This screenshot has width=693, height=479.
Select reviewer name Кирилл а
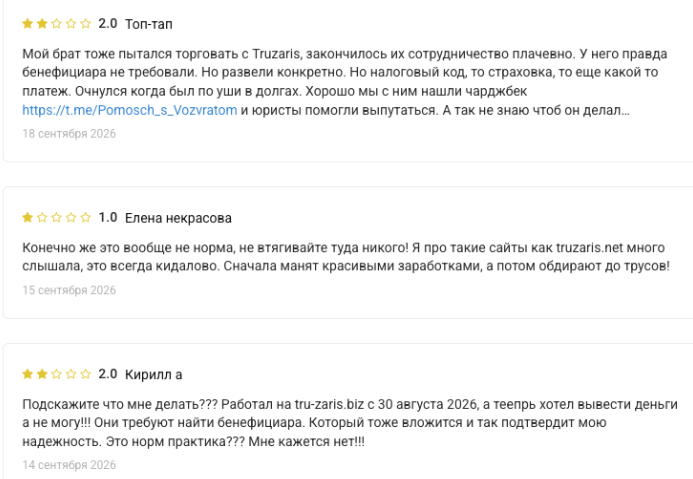(x=153, y=375)
